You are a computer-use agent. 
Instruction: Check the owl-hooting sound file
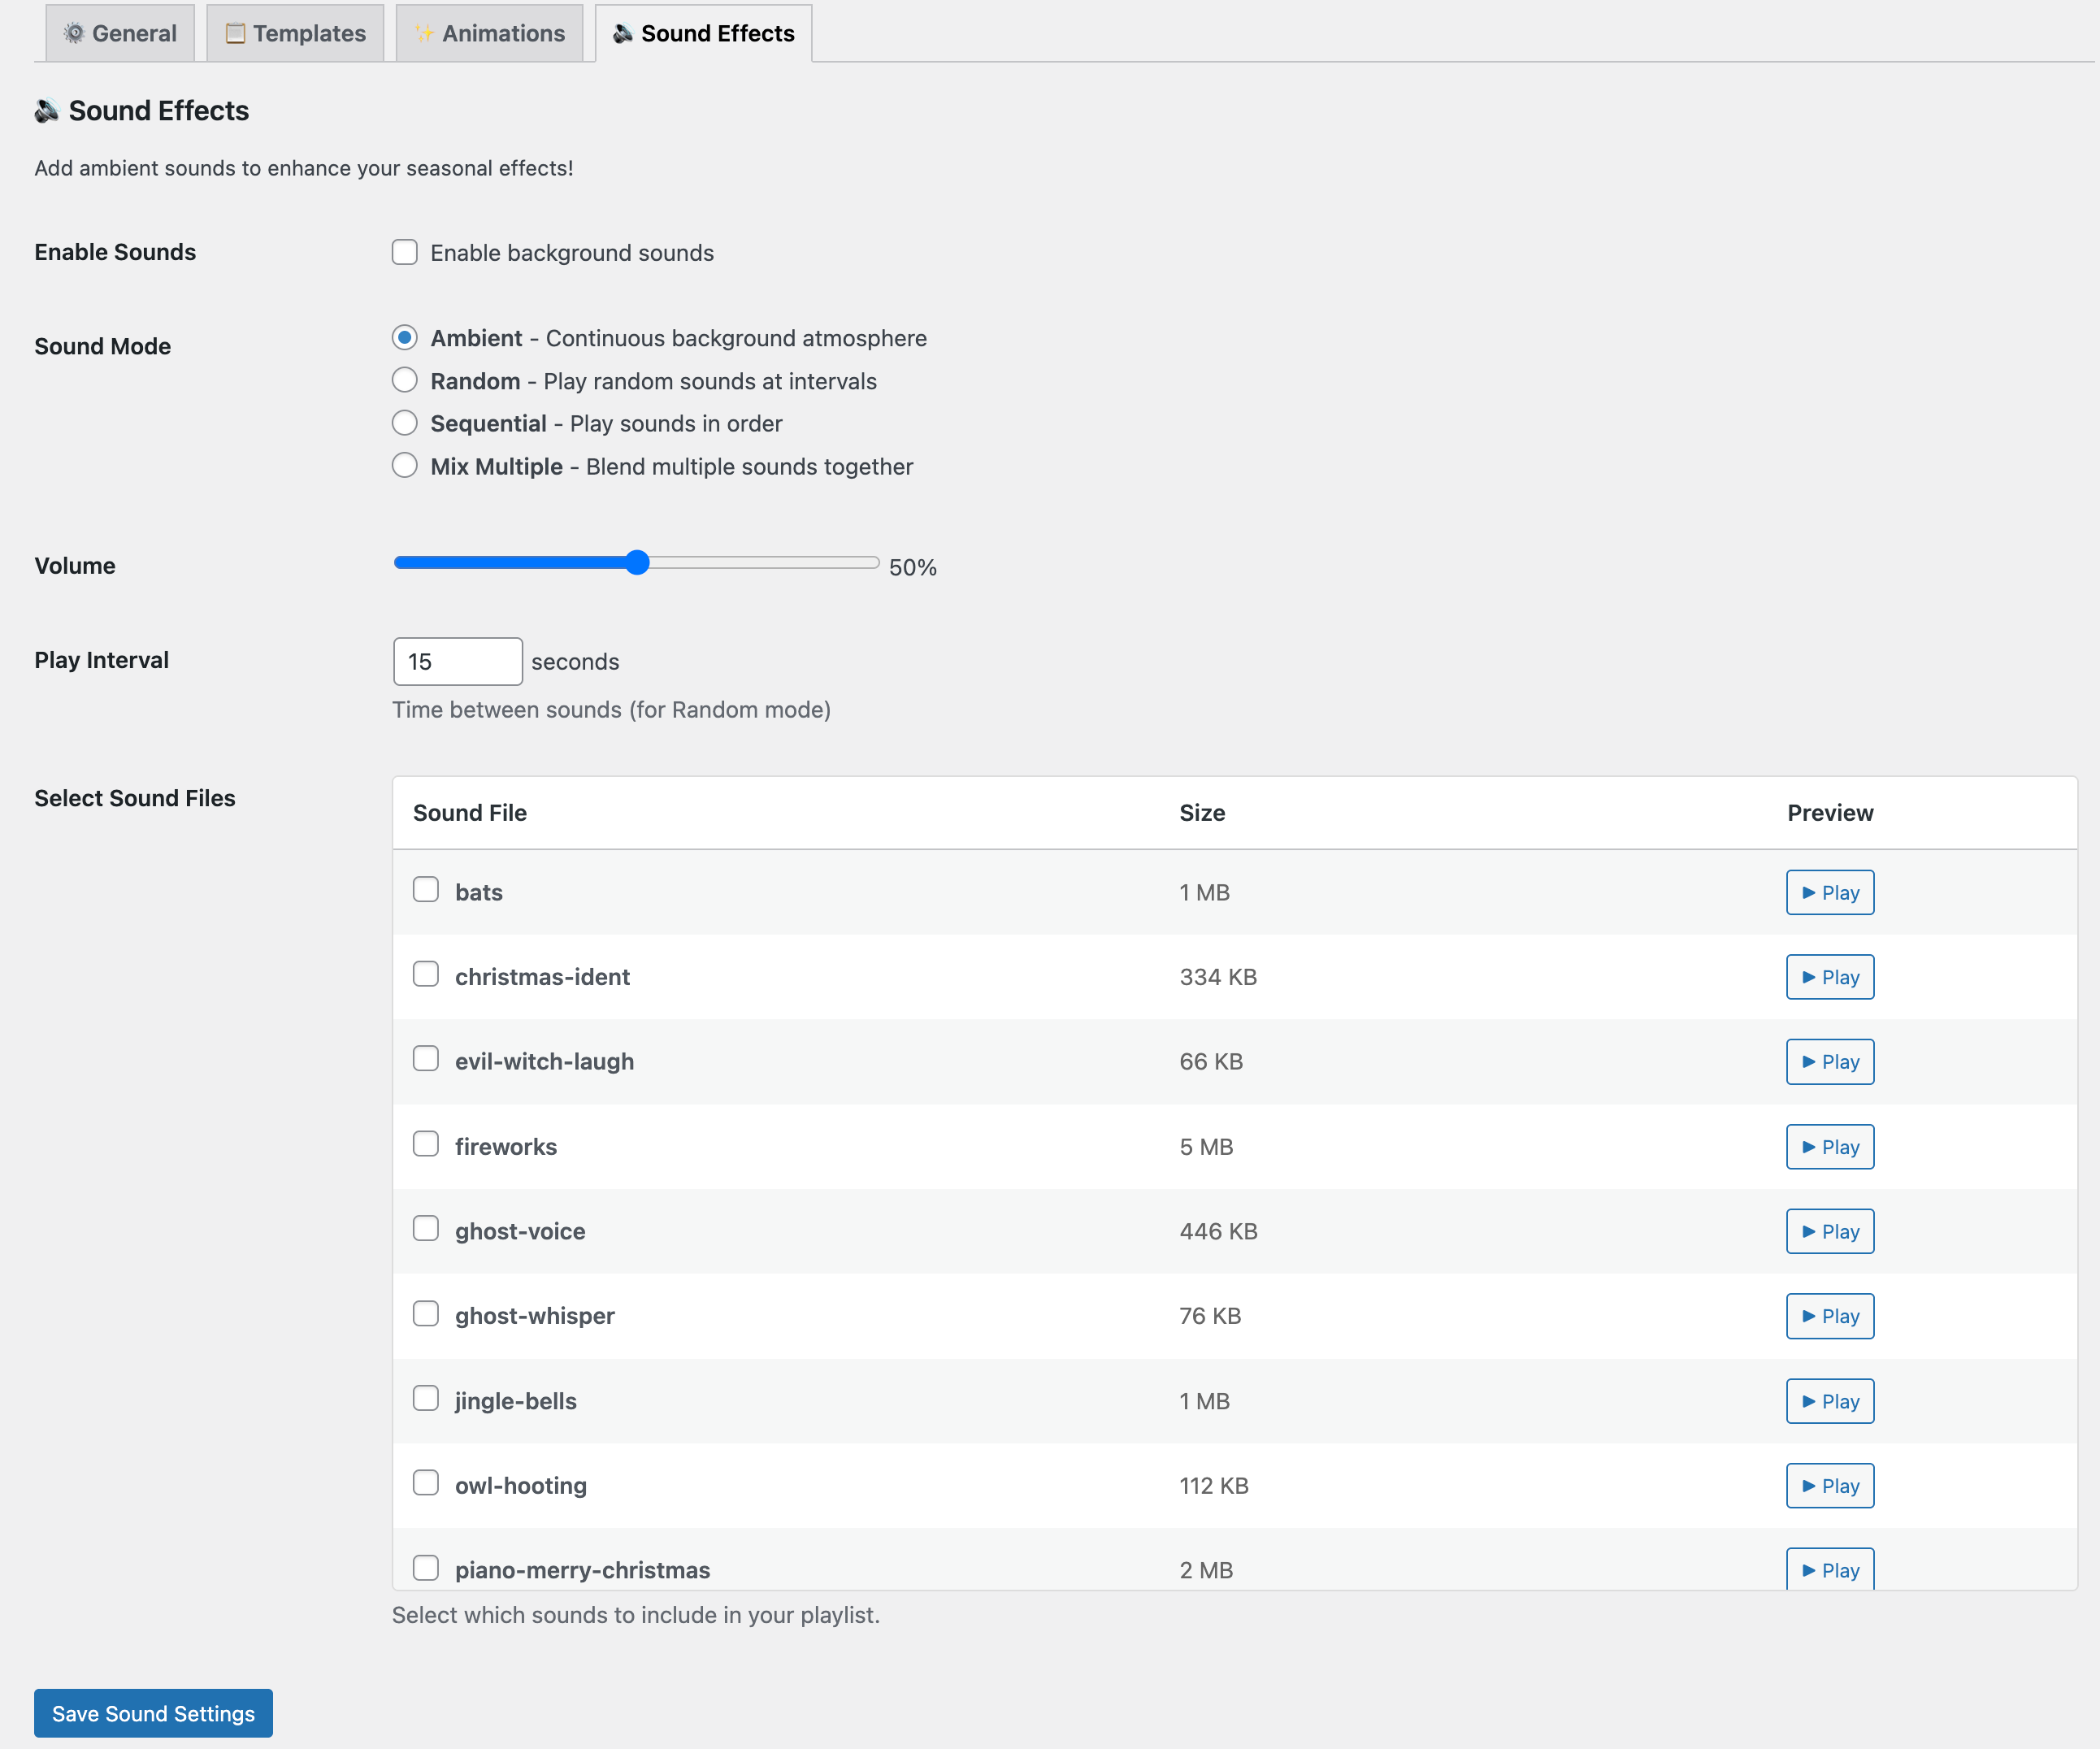(x=425, y=1484)
